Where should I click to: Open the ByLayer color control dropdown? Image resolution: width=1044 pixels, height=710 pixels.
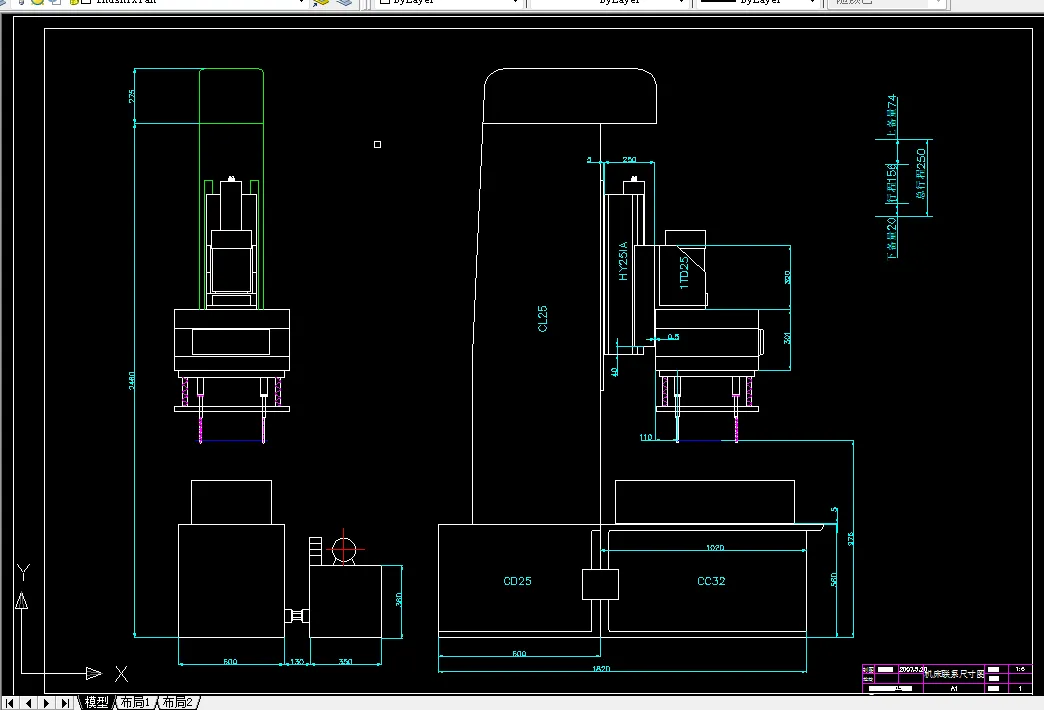click(x=449, y=2)
